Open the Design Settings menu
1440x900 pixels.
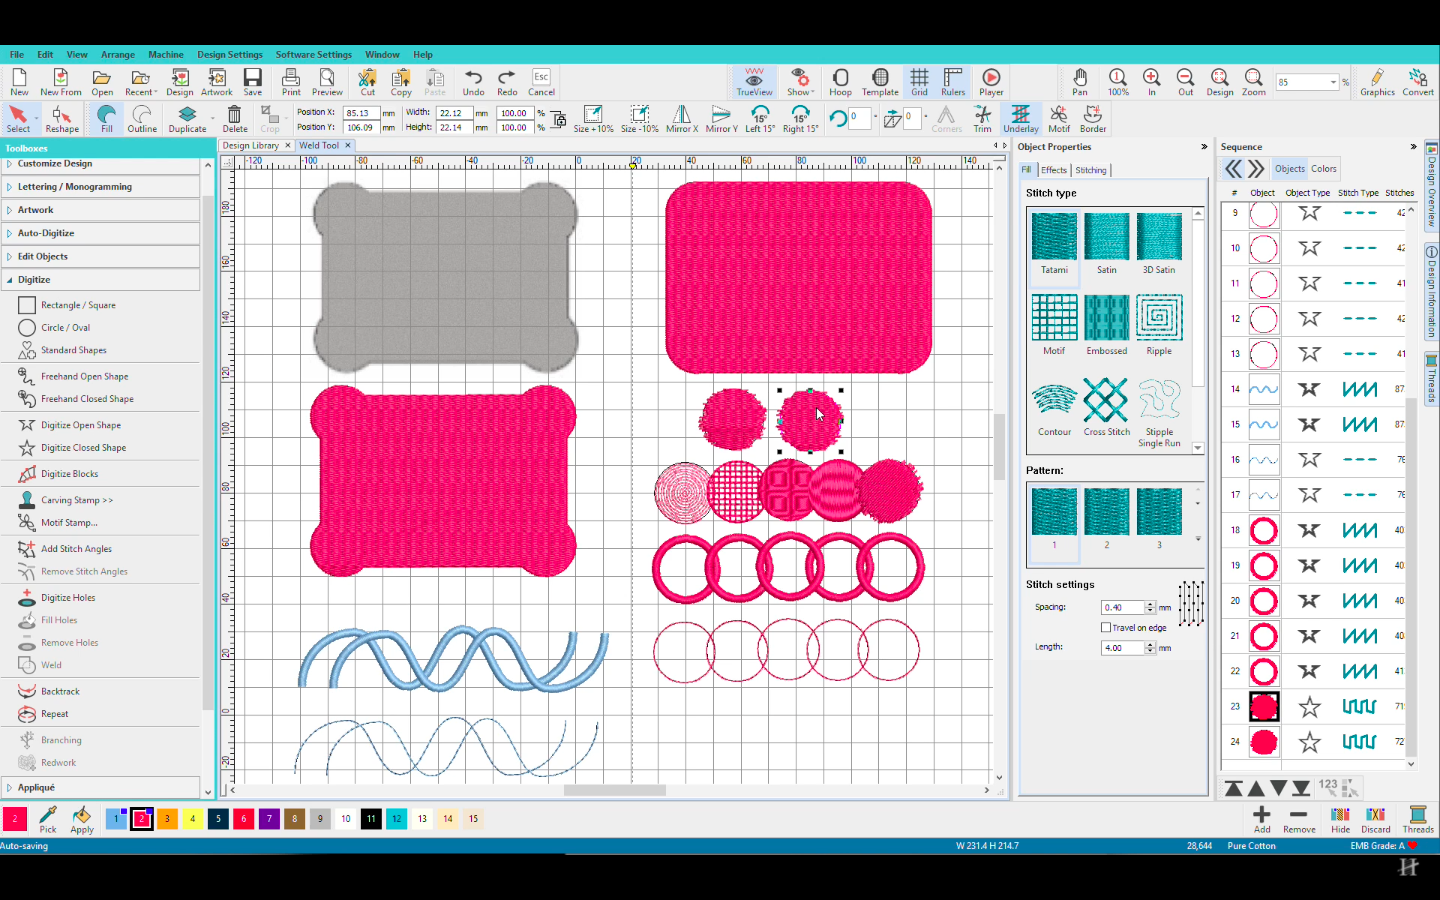(x=229, y=55)
